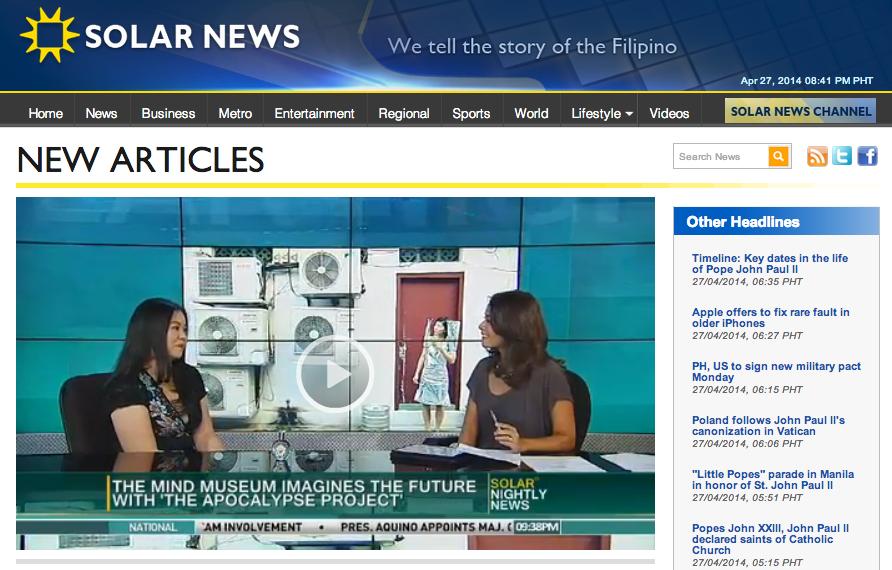Screen dimensions: 892x570
Task: Go to the Business section
Action: pos(168,113)
